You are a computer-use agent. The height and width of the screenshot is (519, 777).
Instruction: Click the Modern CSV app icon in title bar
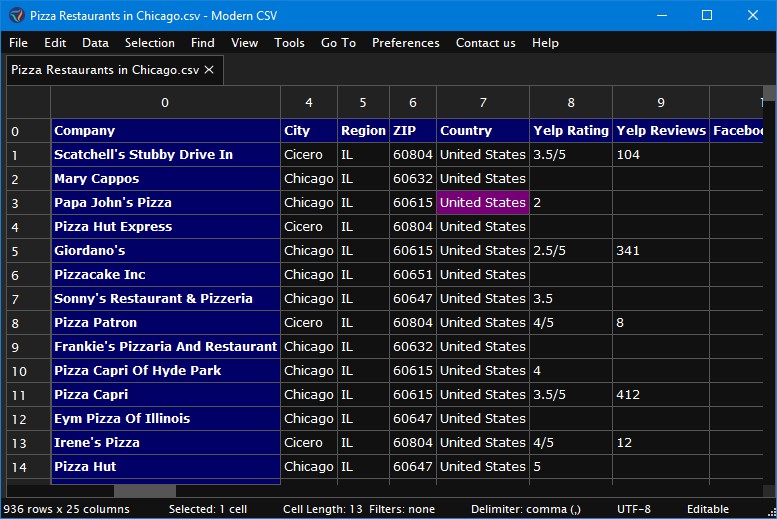[x=16, y=15]
